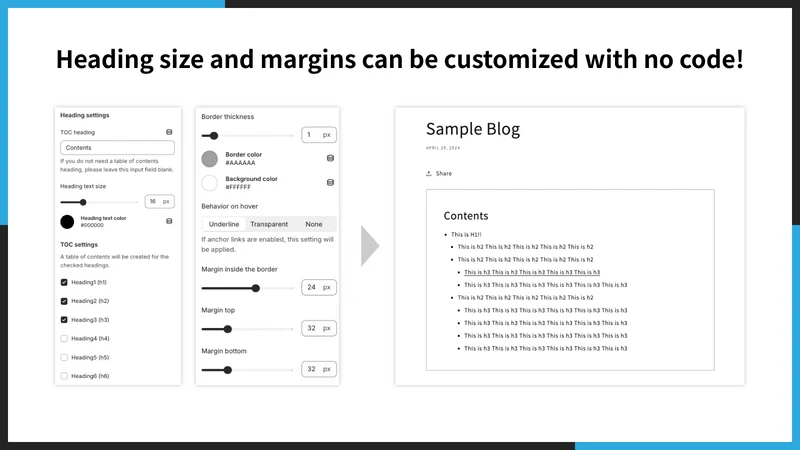Click the Share icon under blog date

coord(429,173)
